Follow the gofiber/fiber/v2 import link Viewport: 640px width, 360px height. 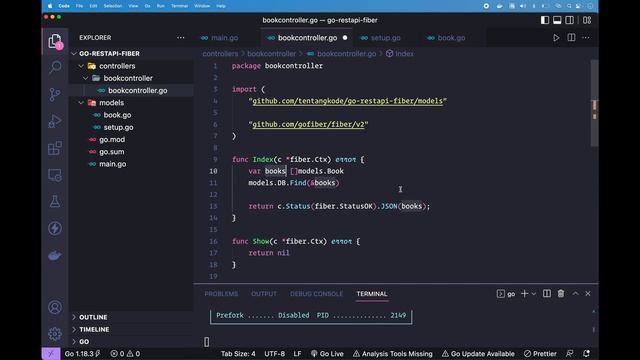click(x=308, y=124)
